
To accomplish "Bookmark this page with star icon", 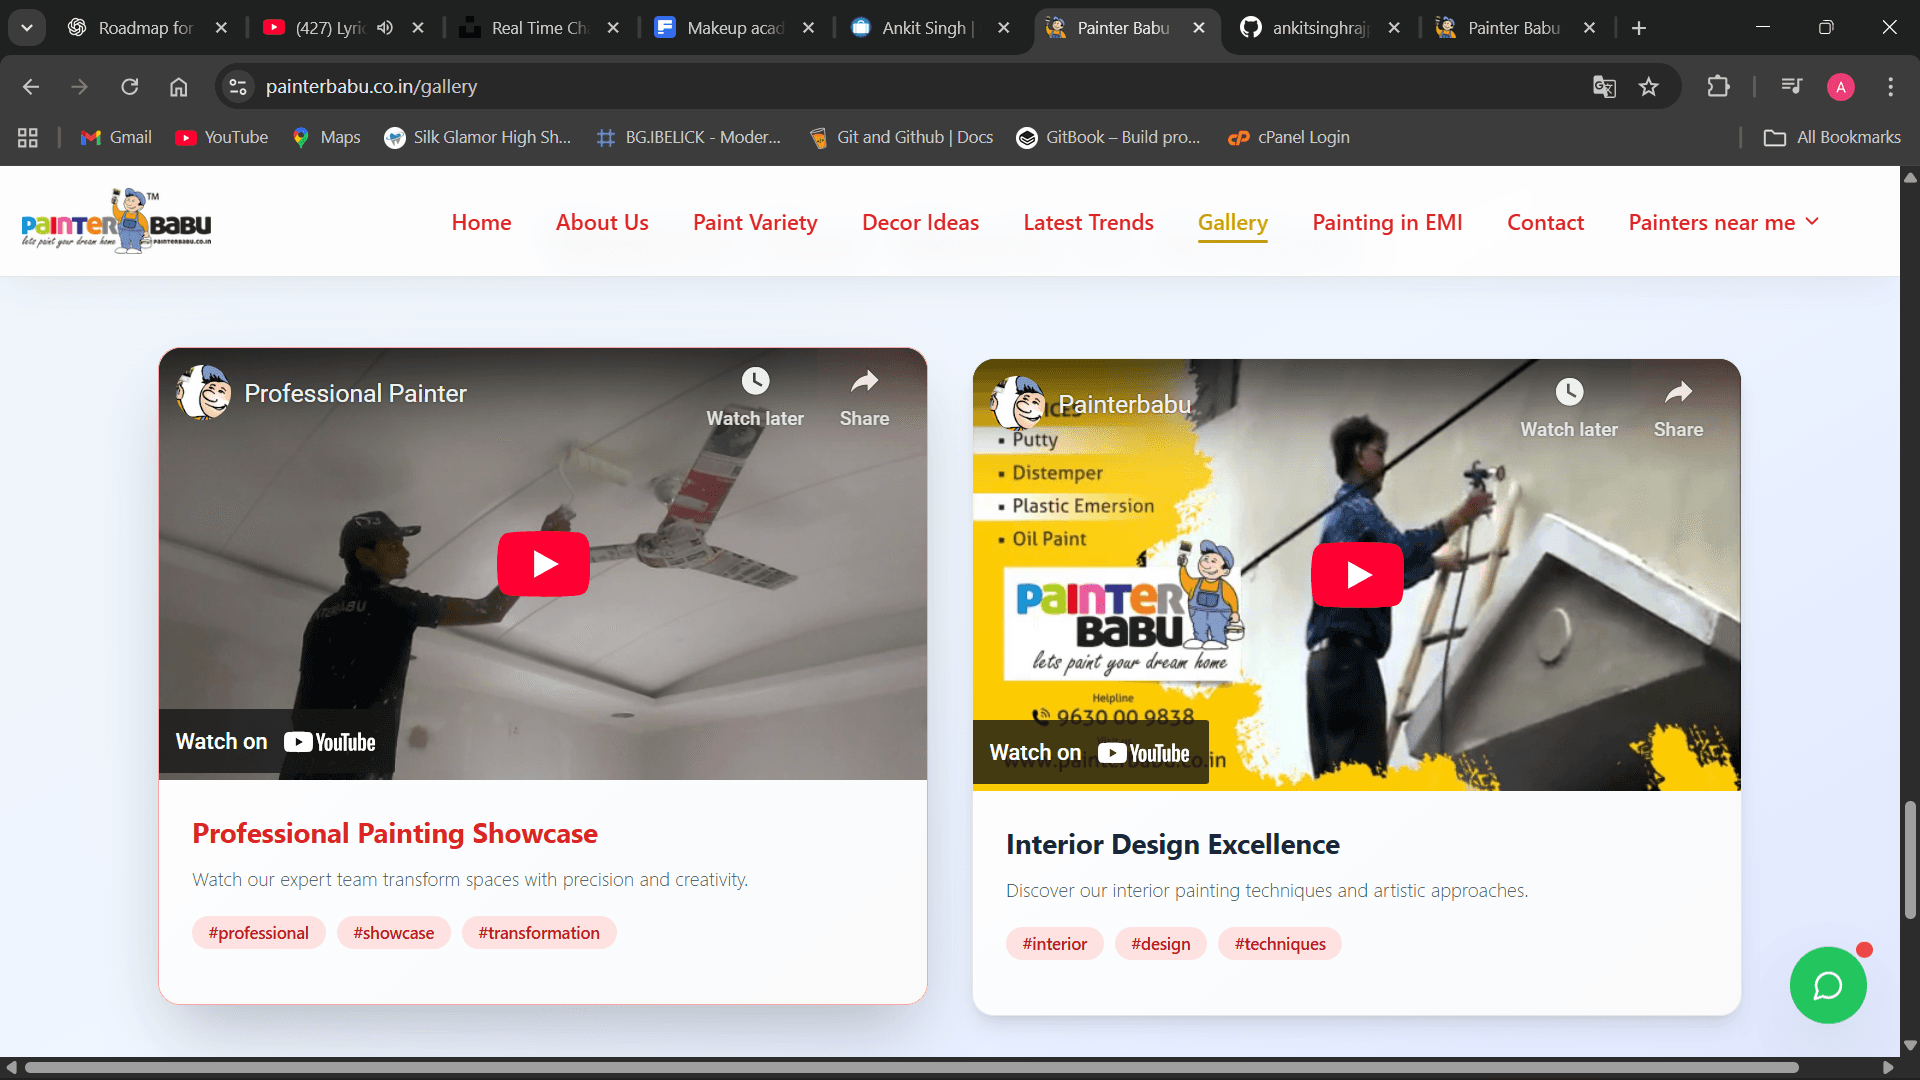I will pyautogui.click(x=1649, y=87).
